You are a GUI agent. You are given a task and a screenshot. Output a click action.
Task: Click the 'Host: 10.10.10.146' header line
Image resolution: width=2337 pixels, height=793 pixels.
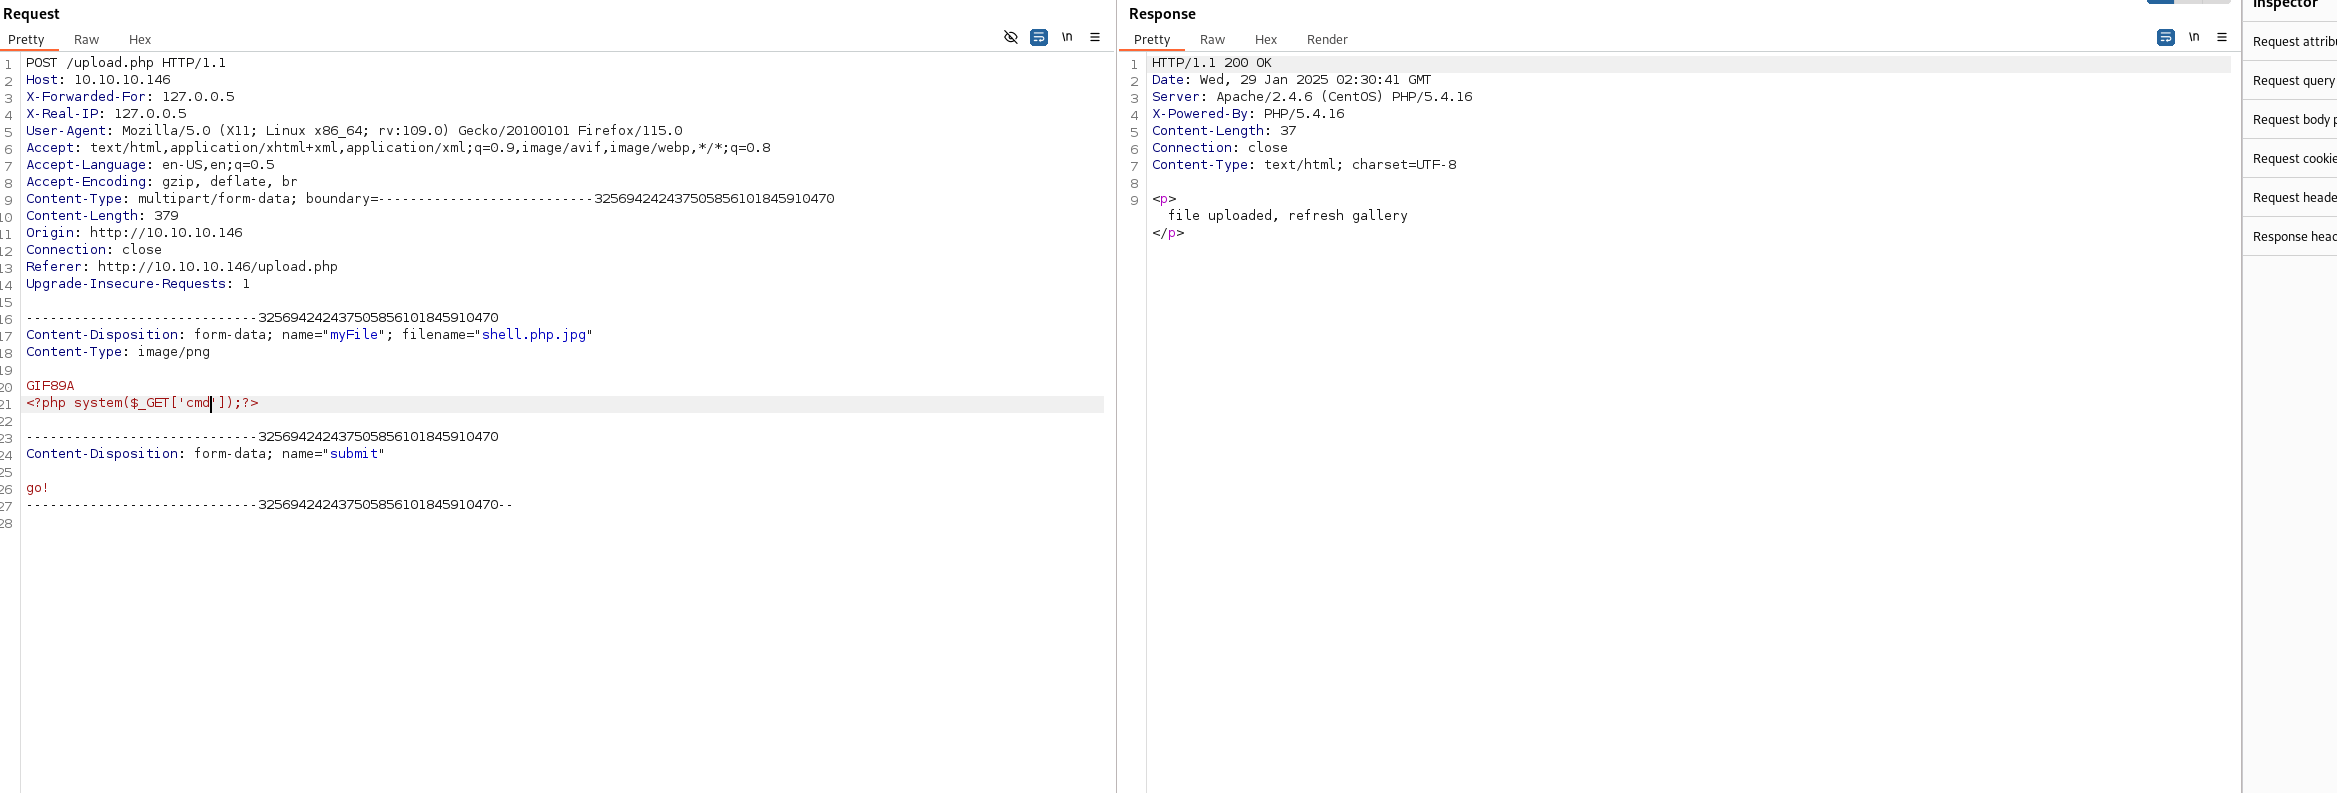pos(98,80)
